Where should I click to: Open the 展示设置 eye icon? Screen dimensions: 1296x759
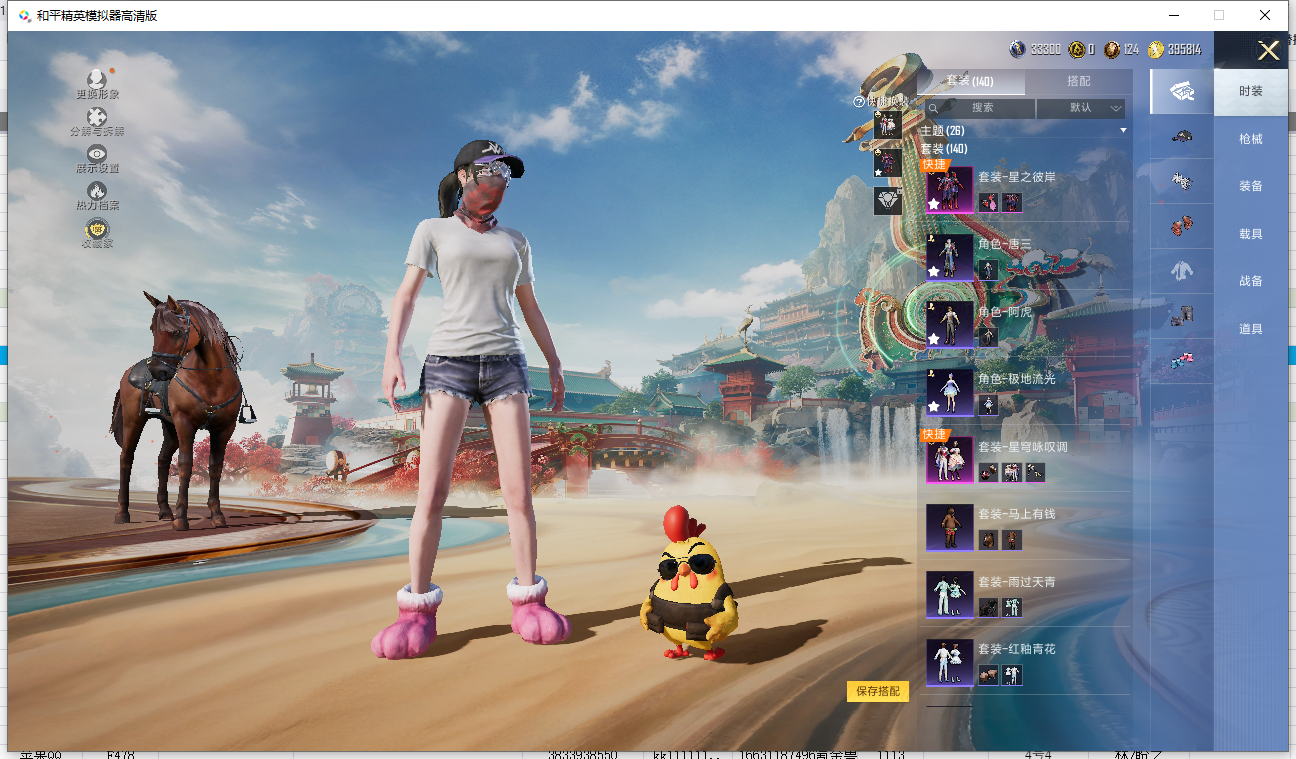coord(97,153)
